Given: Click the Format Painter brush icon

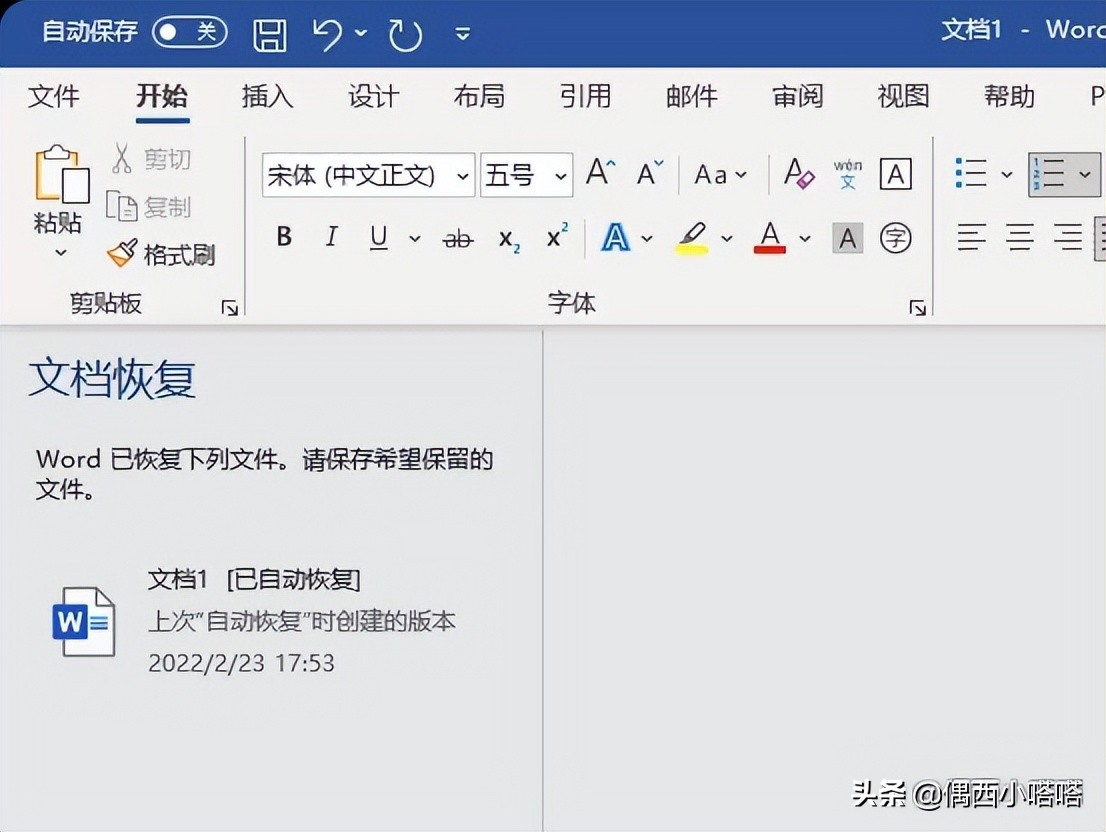Looking at the screenshot, I should 122,254.
